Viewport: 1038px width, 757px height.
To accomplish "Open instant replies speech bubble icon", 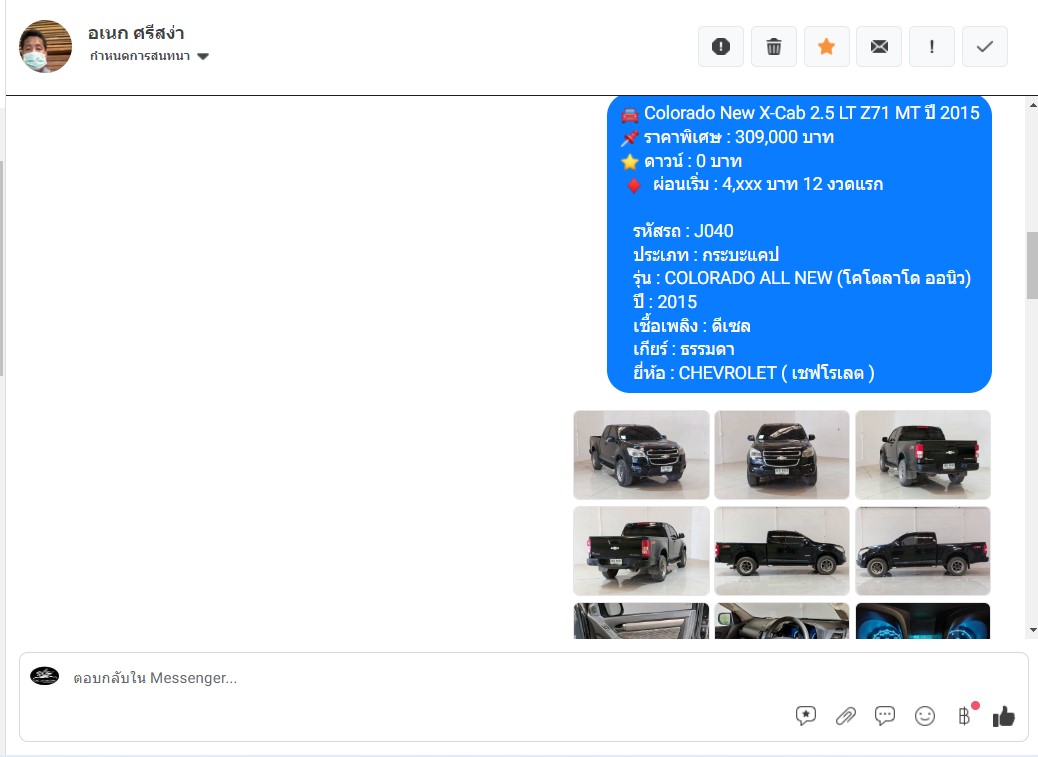I will coord(885,716).
